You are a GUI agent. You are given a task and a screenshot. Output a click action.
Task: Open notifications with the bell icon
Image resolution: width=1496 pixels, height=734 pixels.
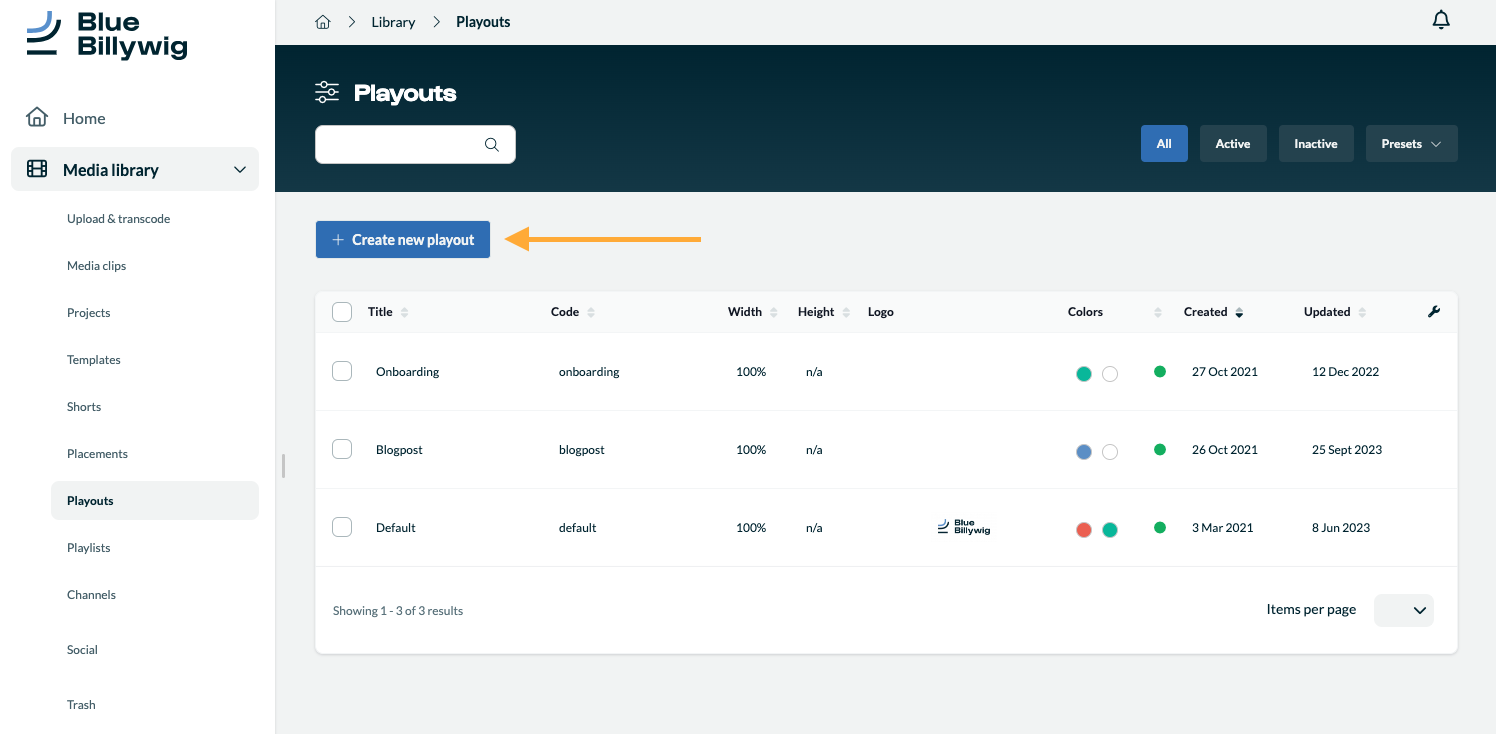pyautogui.click(x=1441, y=21)
